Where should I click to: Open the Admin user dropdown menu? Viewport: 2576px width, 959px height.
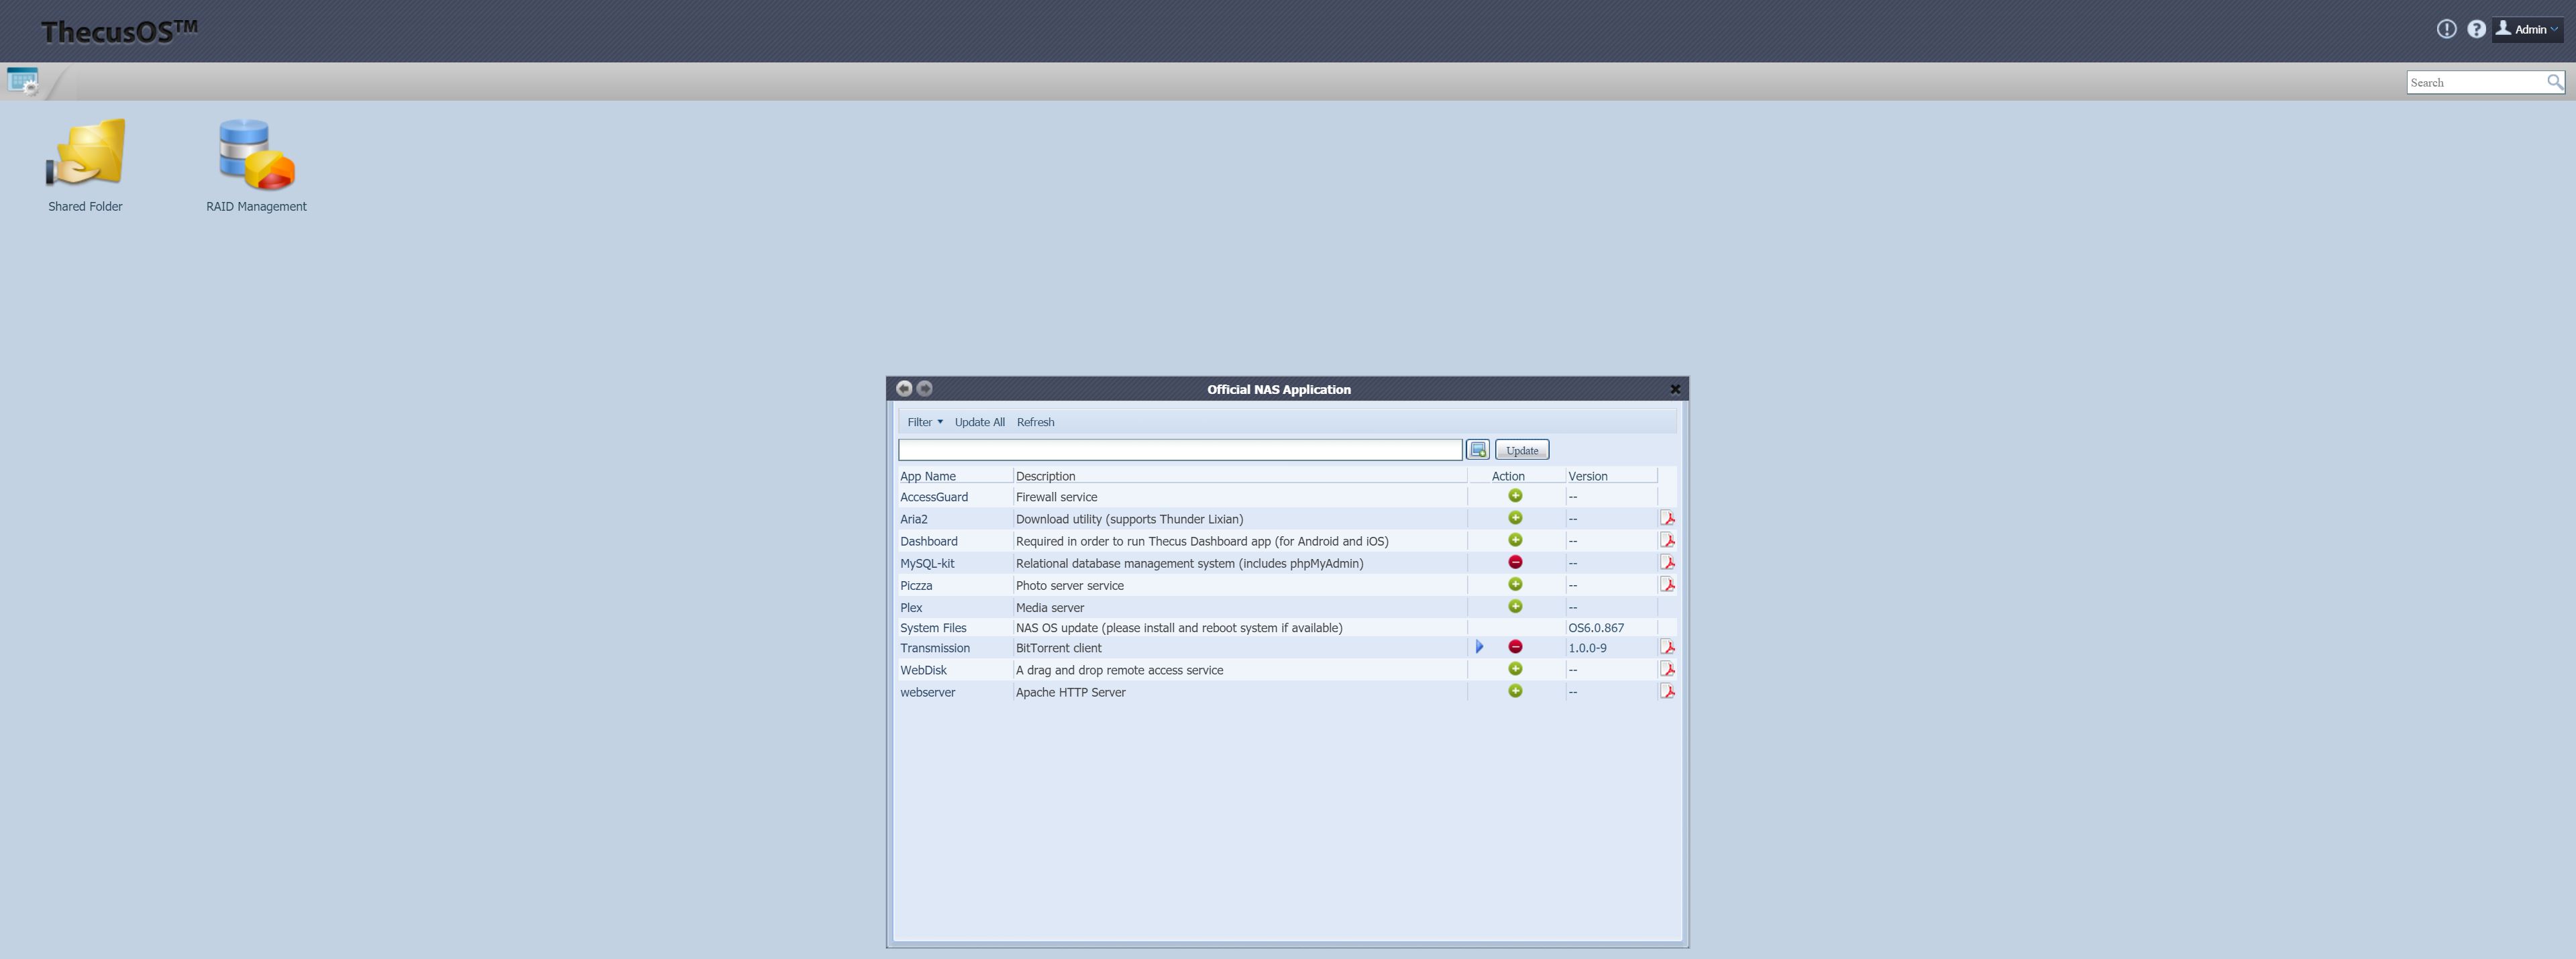point(2527,29)
